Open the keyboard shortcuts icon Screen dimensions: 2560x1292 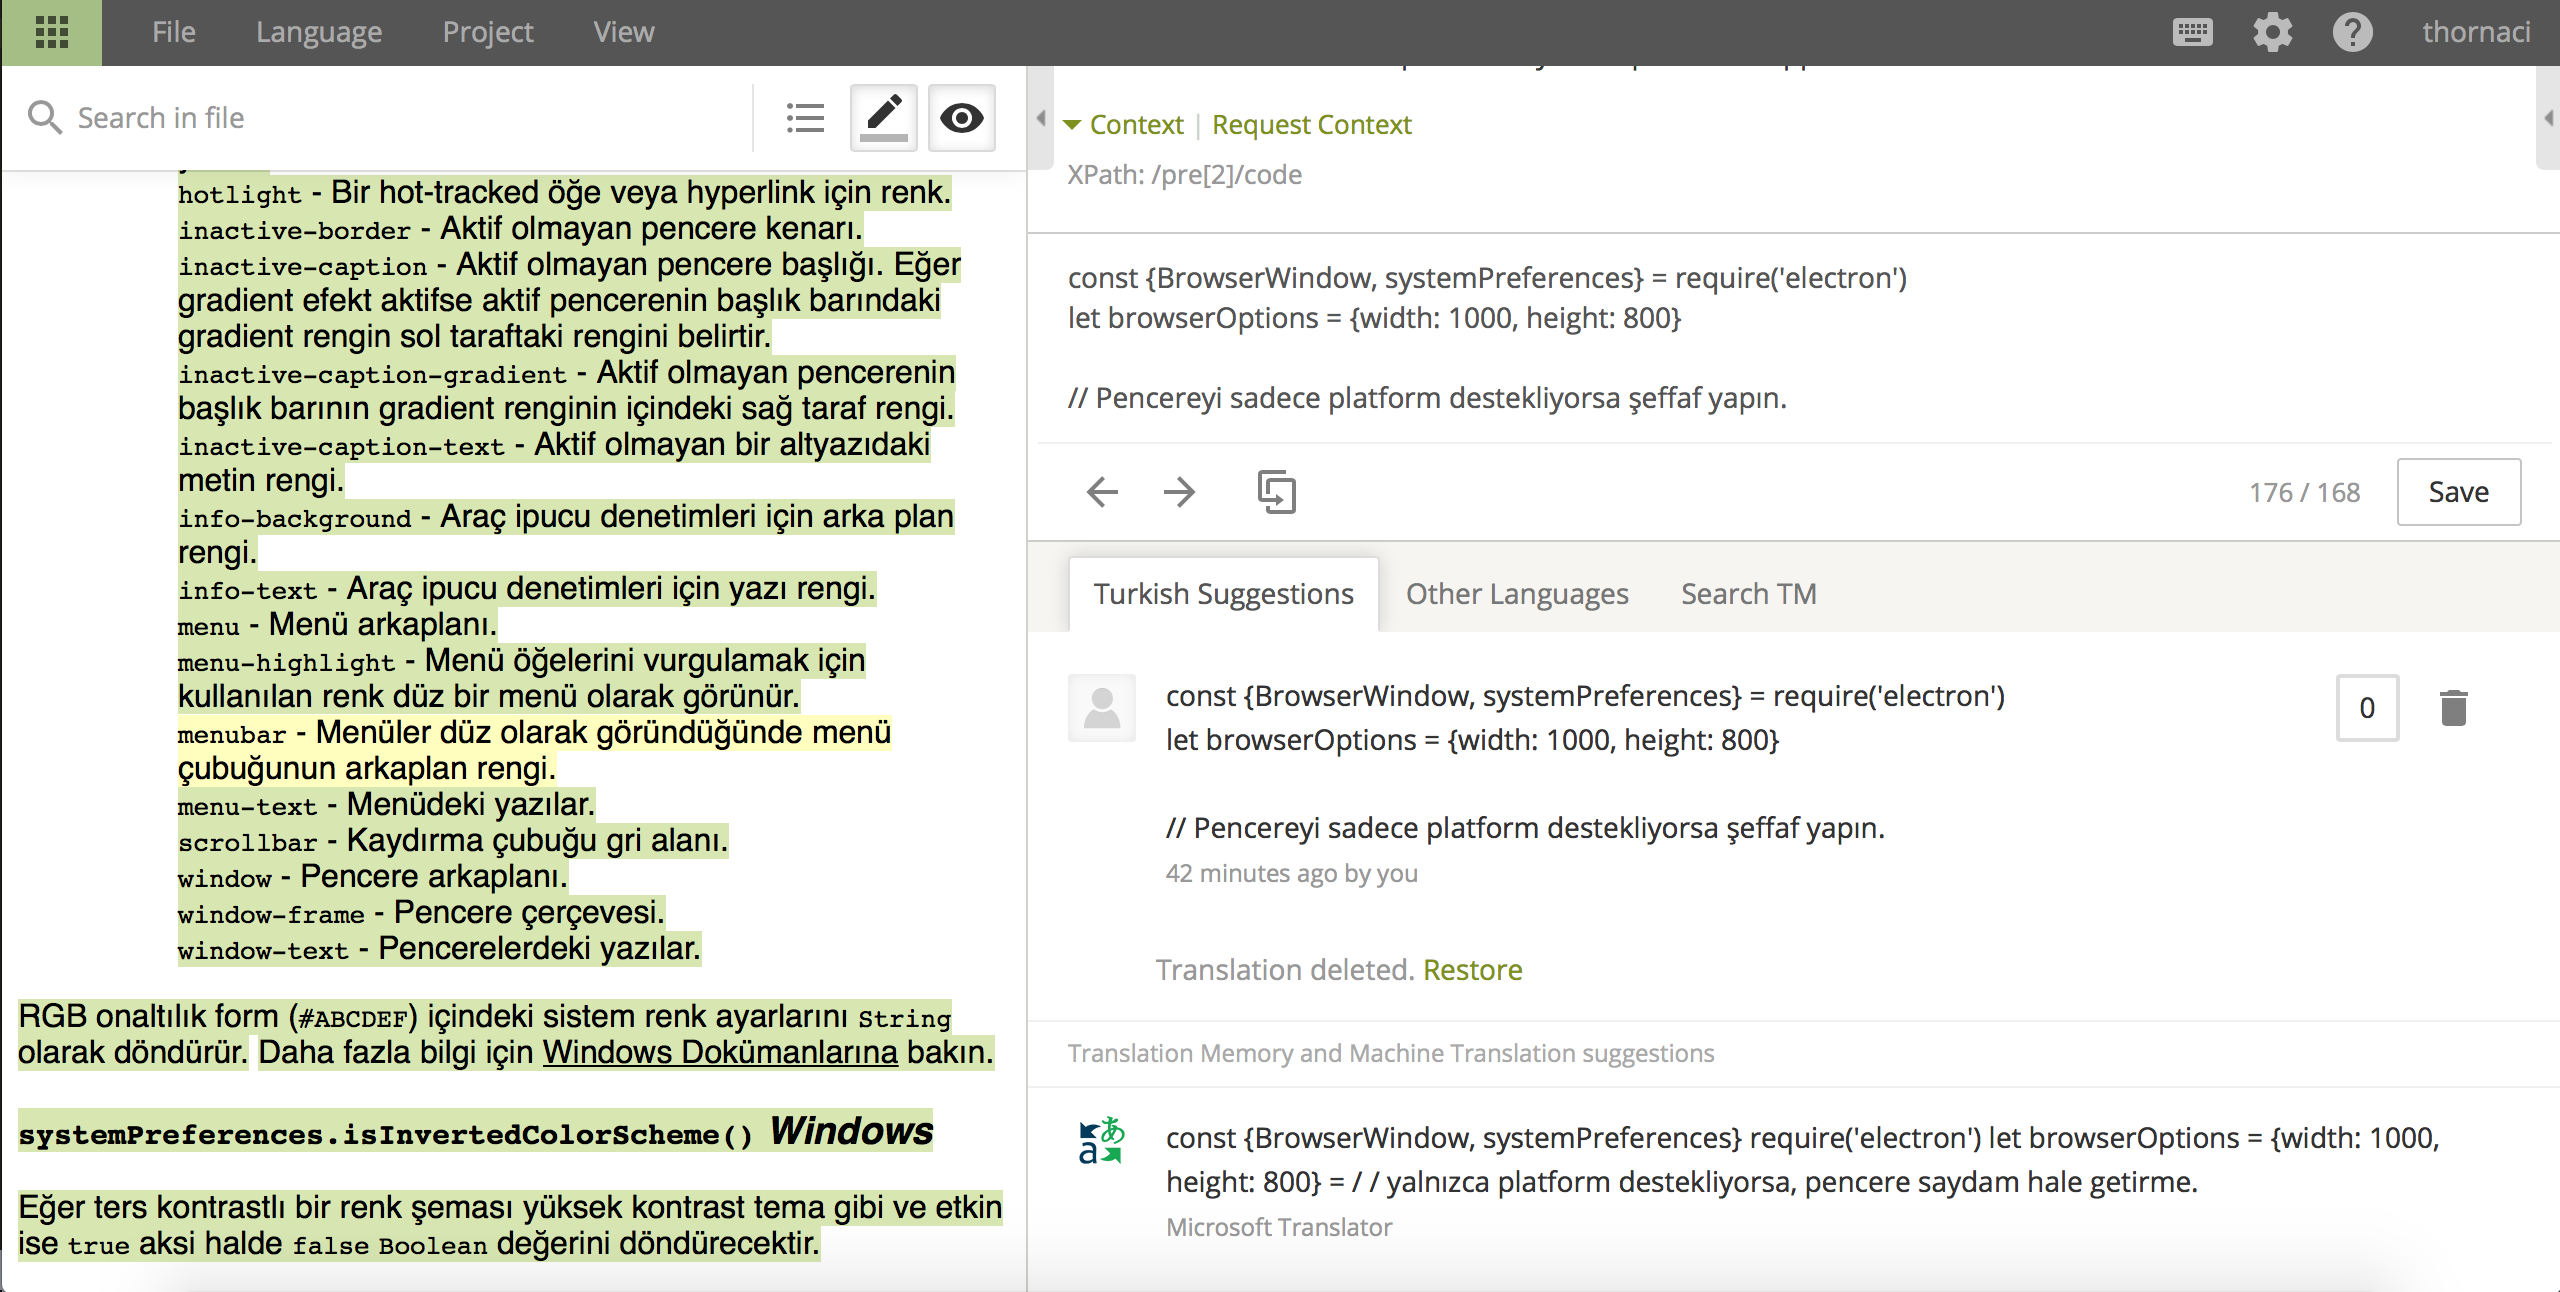(x=2192, y=32)
